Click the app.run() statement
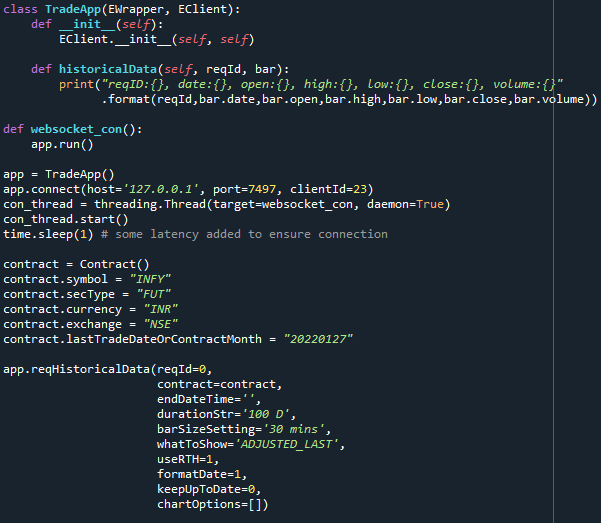Screen dimensions: 601x523 (62, 145)
